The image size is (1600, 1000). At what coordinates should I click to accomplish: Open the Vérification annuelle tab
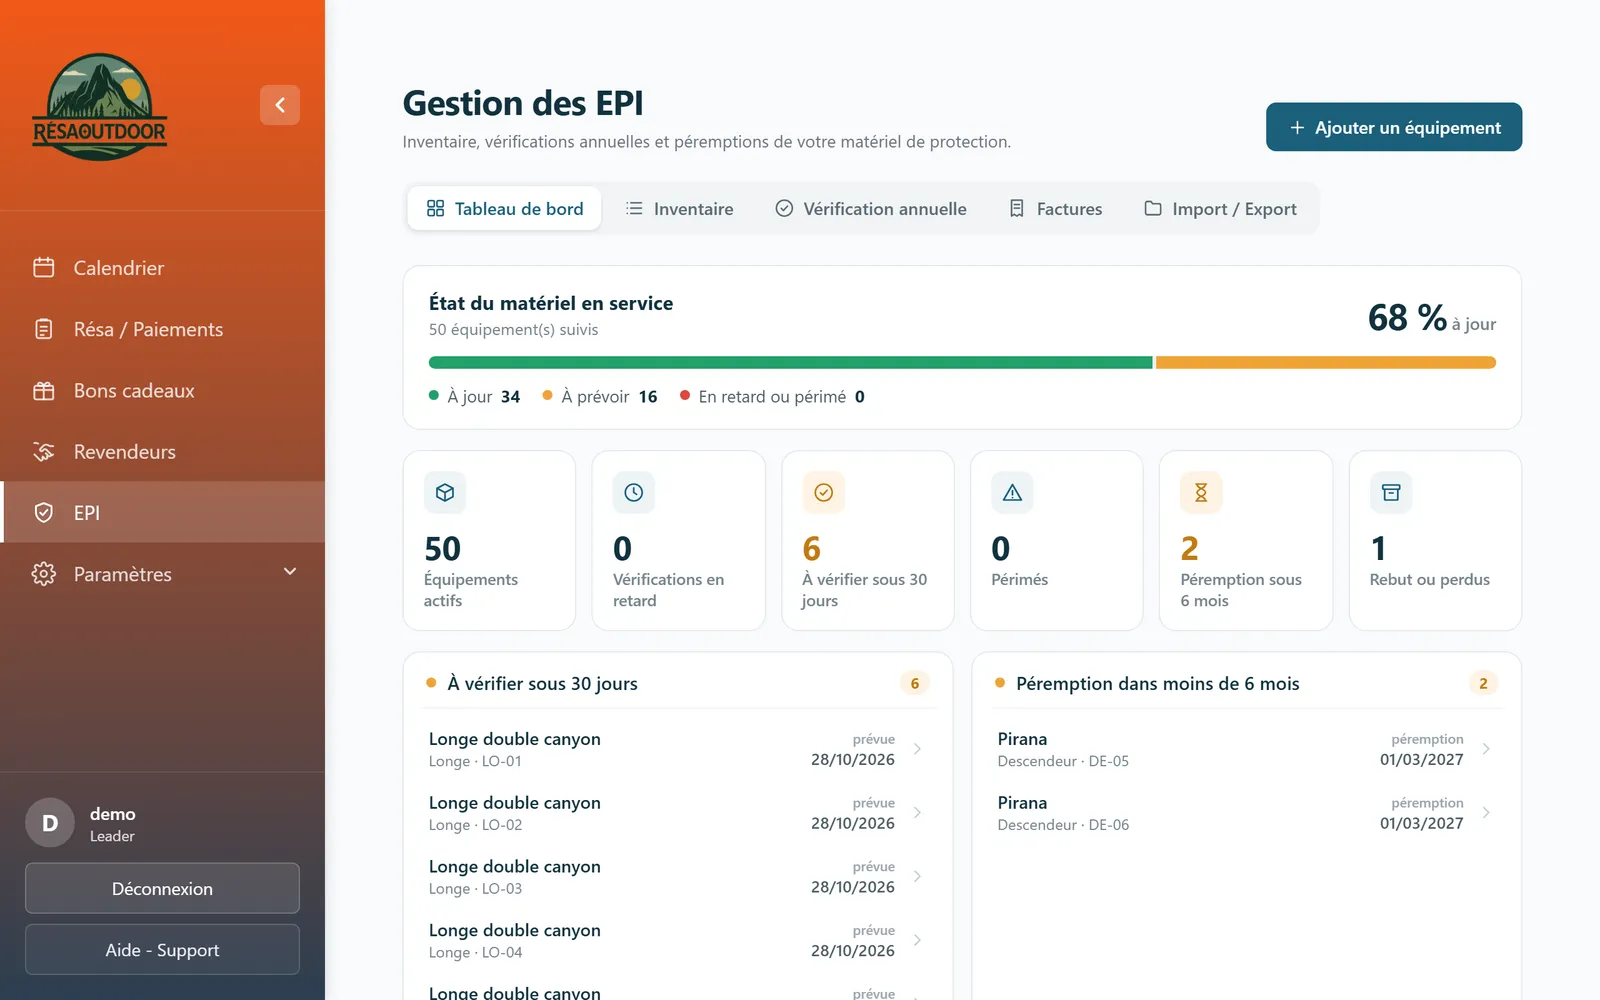[x=870, y=208]
